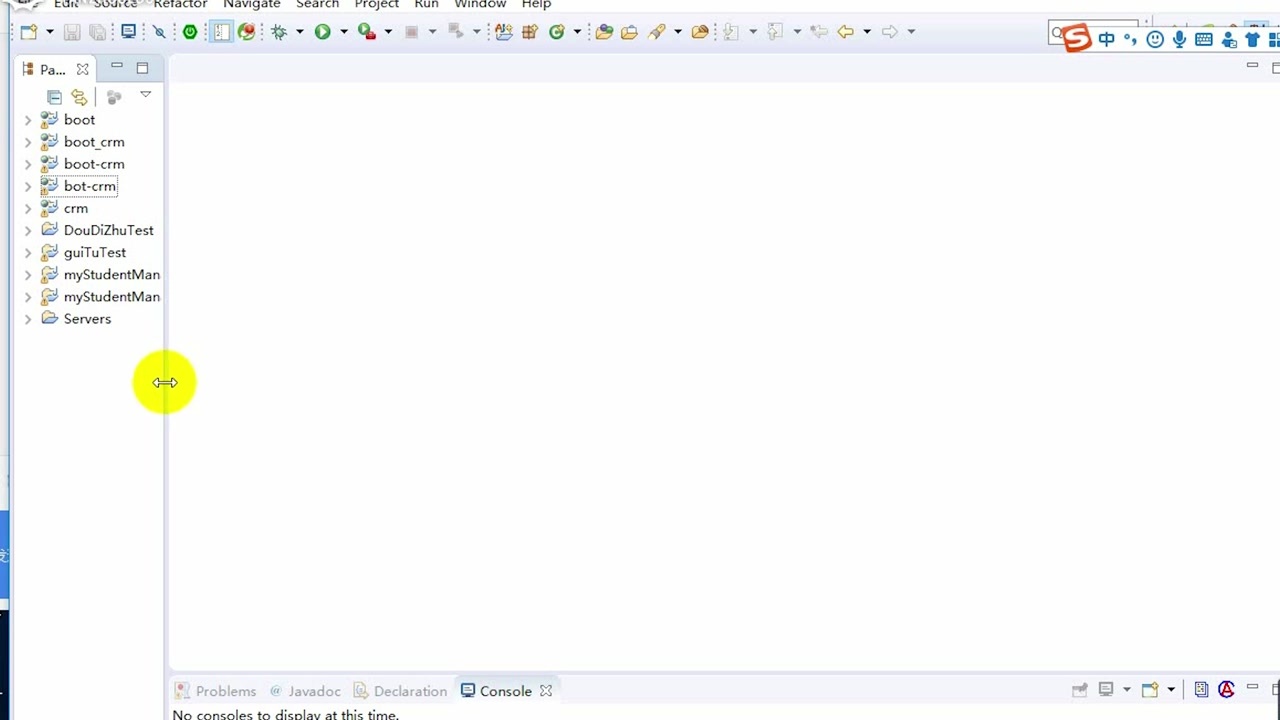
Task: Click the green Run button
Action: point(322,32)
